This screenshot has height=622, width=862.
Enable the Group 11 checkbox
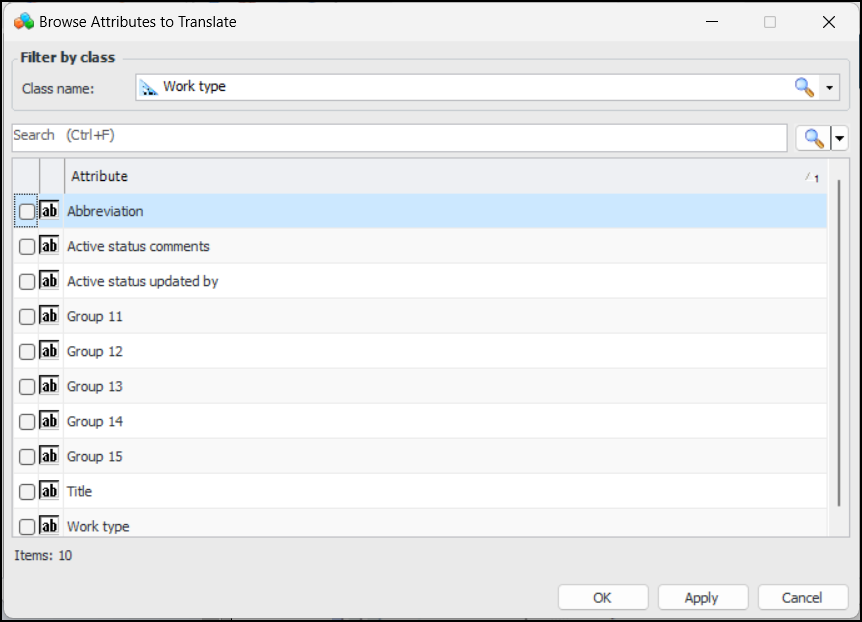pos(27,317)
